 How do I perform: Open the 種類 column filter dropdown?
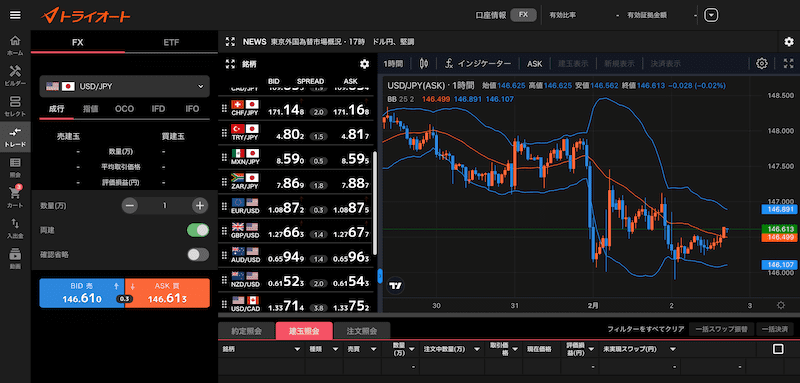(335, 349)
